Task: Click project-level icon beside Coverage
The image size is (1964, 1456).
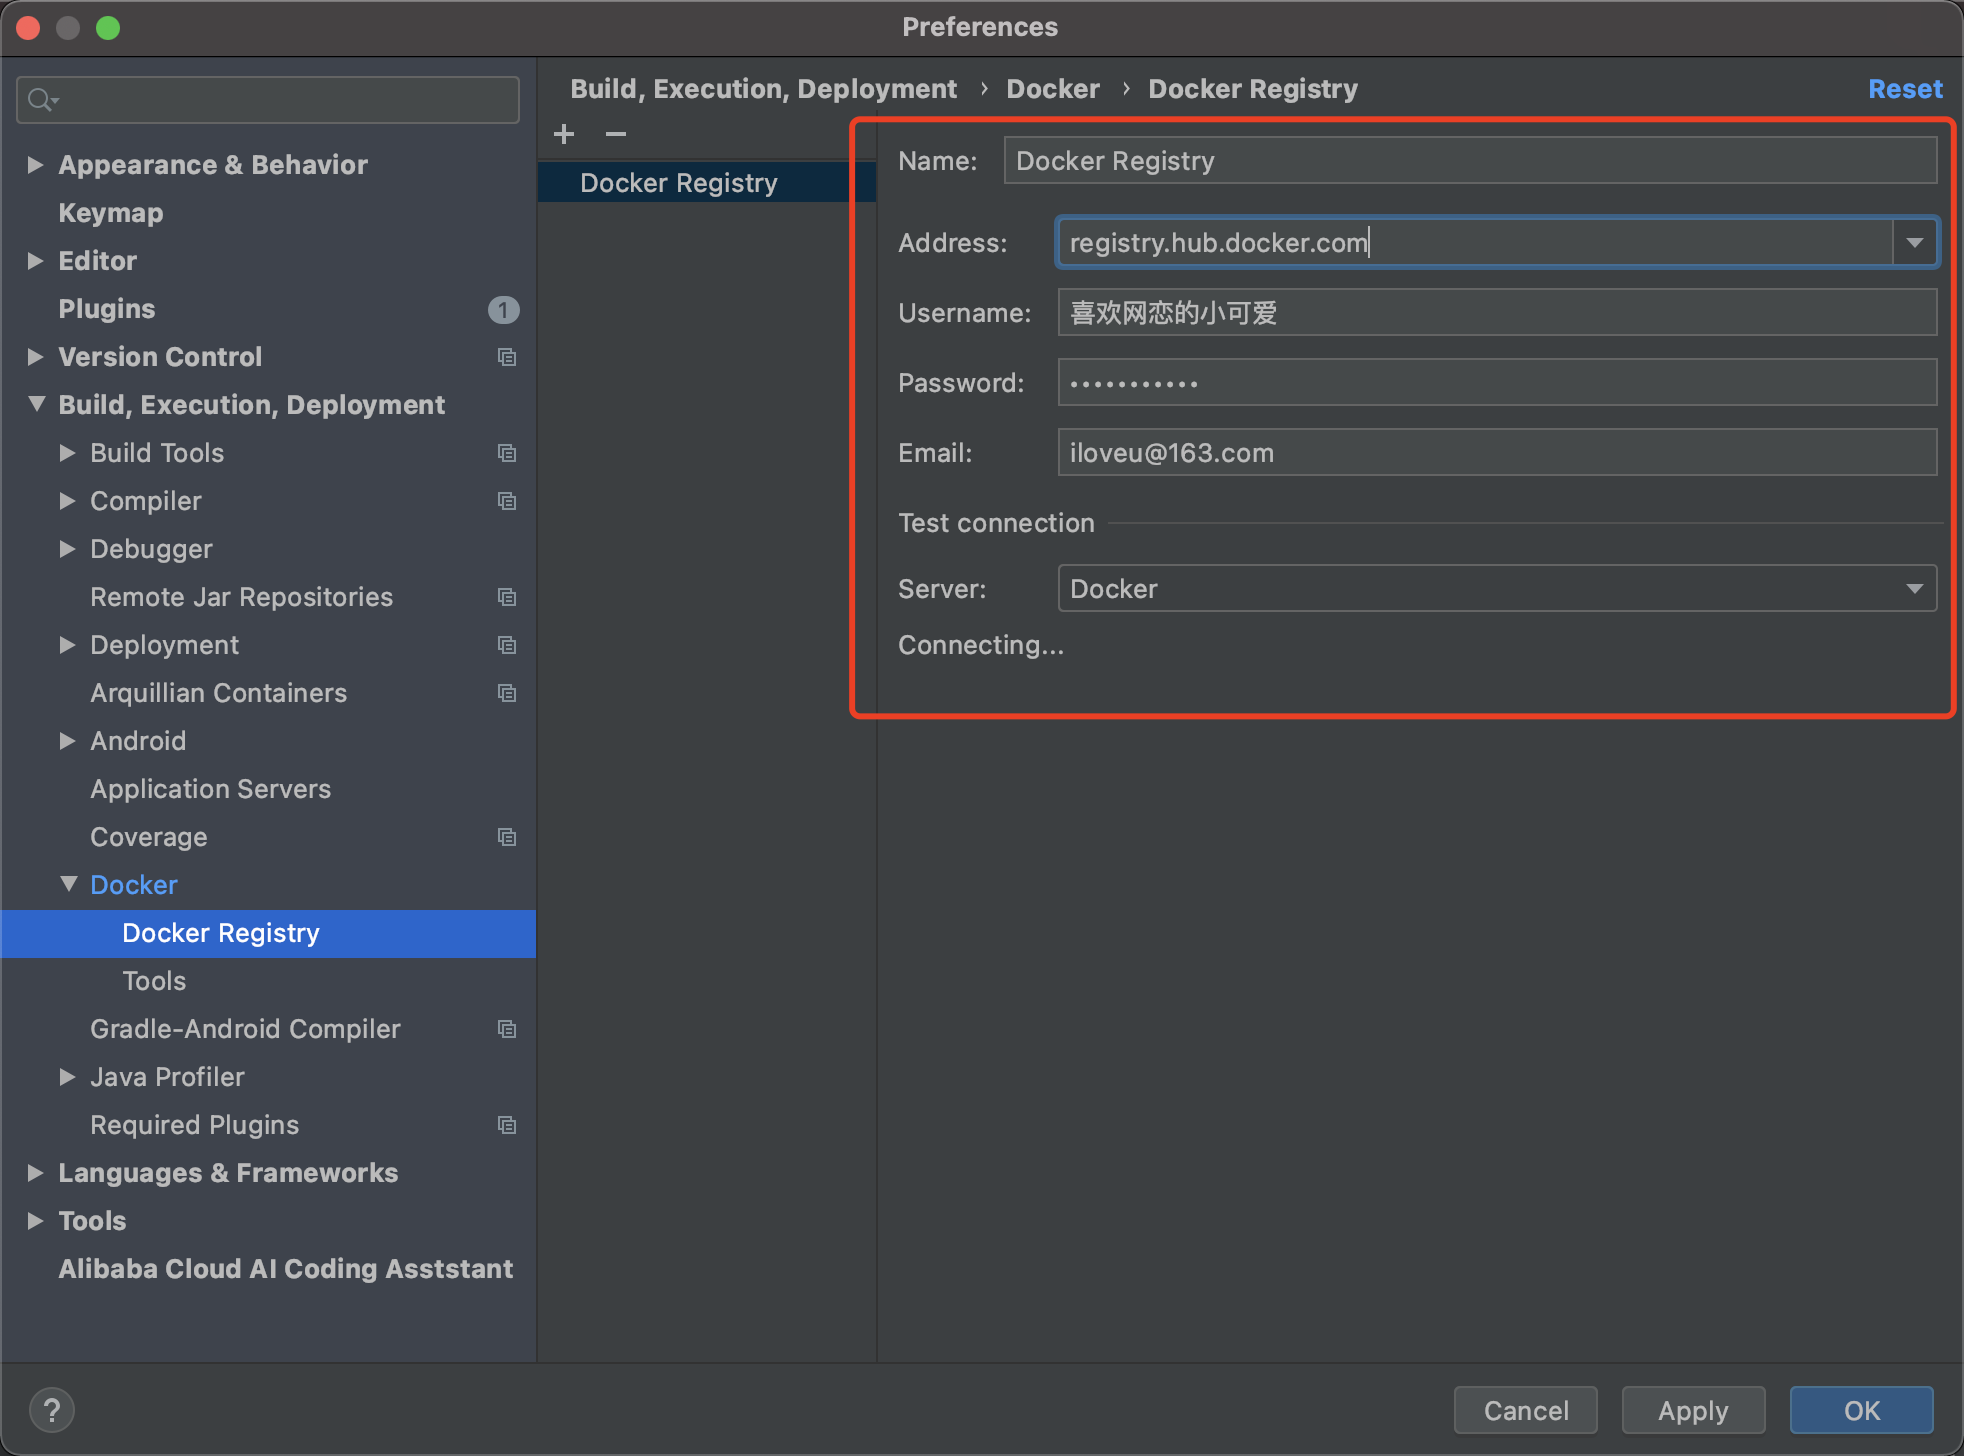Action: click(507, 837)
